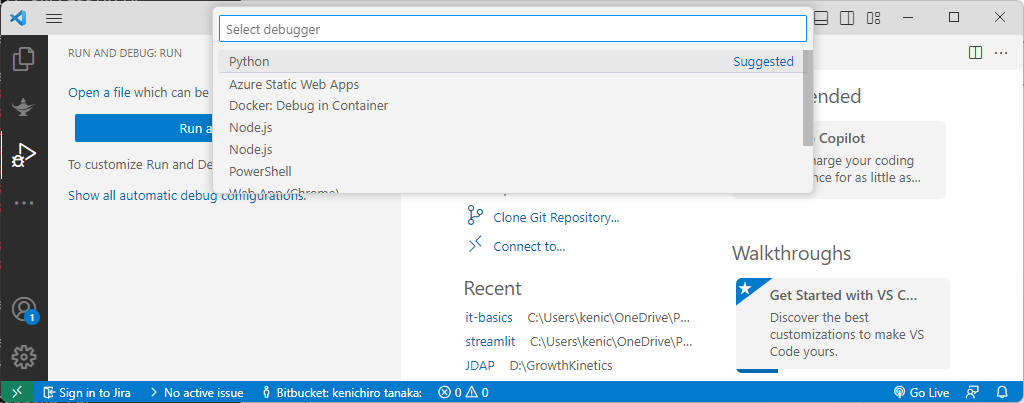This screenshot has height=403, width=1024.
Task: Click Connect to... link
Action: pos(529,246)
